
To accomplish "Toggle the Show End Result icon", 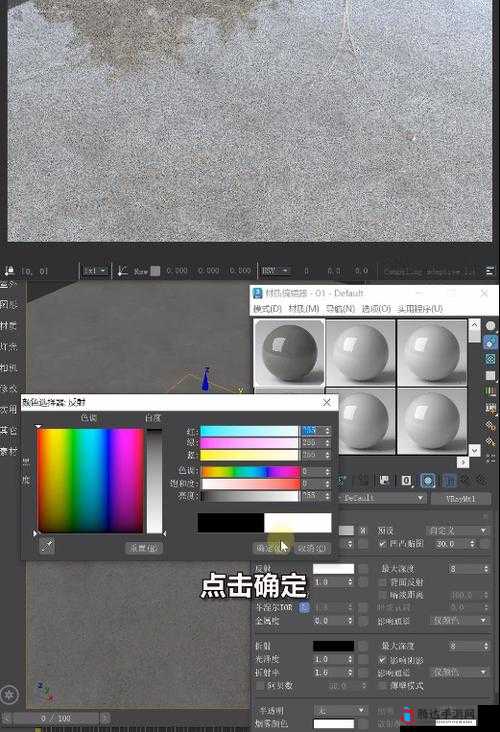I will click(449, 480).
